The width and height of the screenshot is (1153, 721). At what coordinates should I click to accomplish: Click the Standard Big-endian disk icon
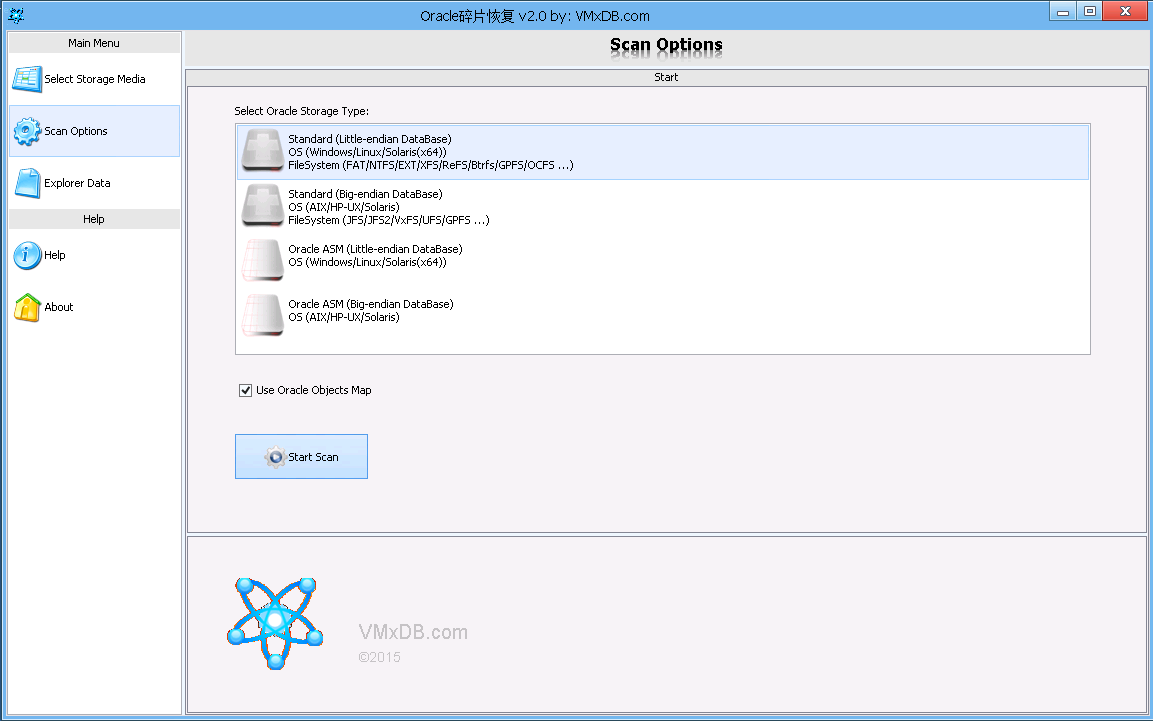[x=263, y=206]
